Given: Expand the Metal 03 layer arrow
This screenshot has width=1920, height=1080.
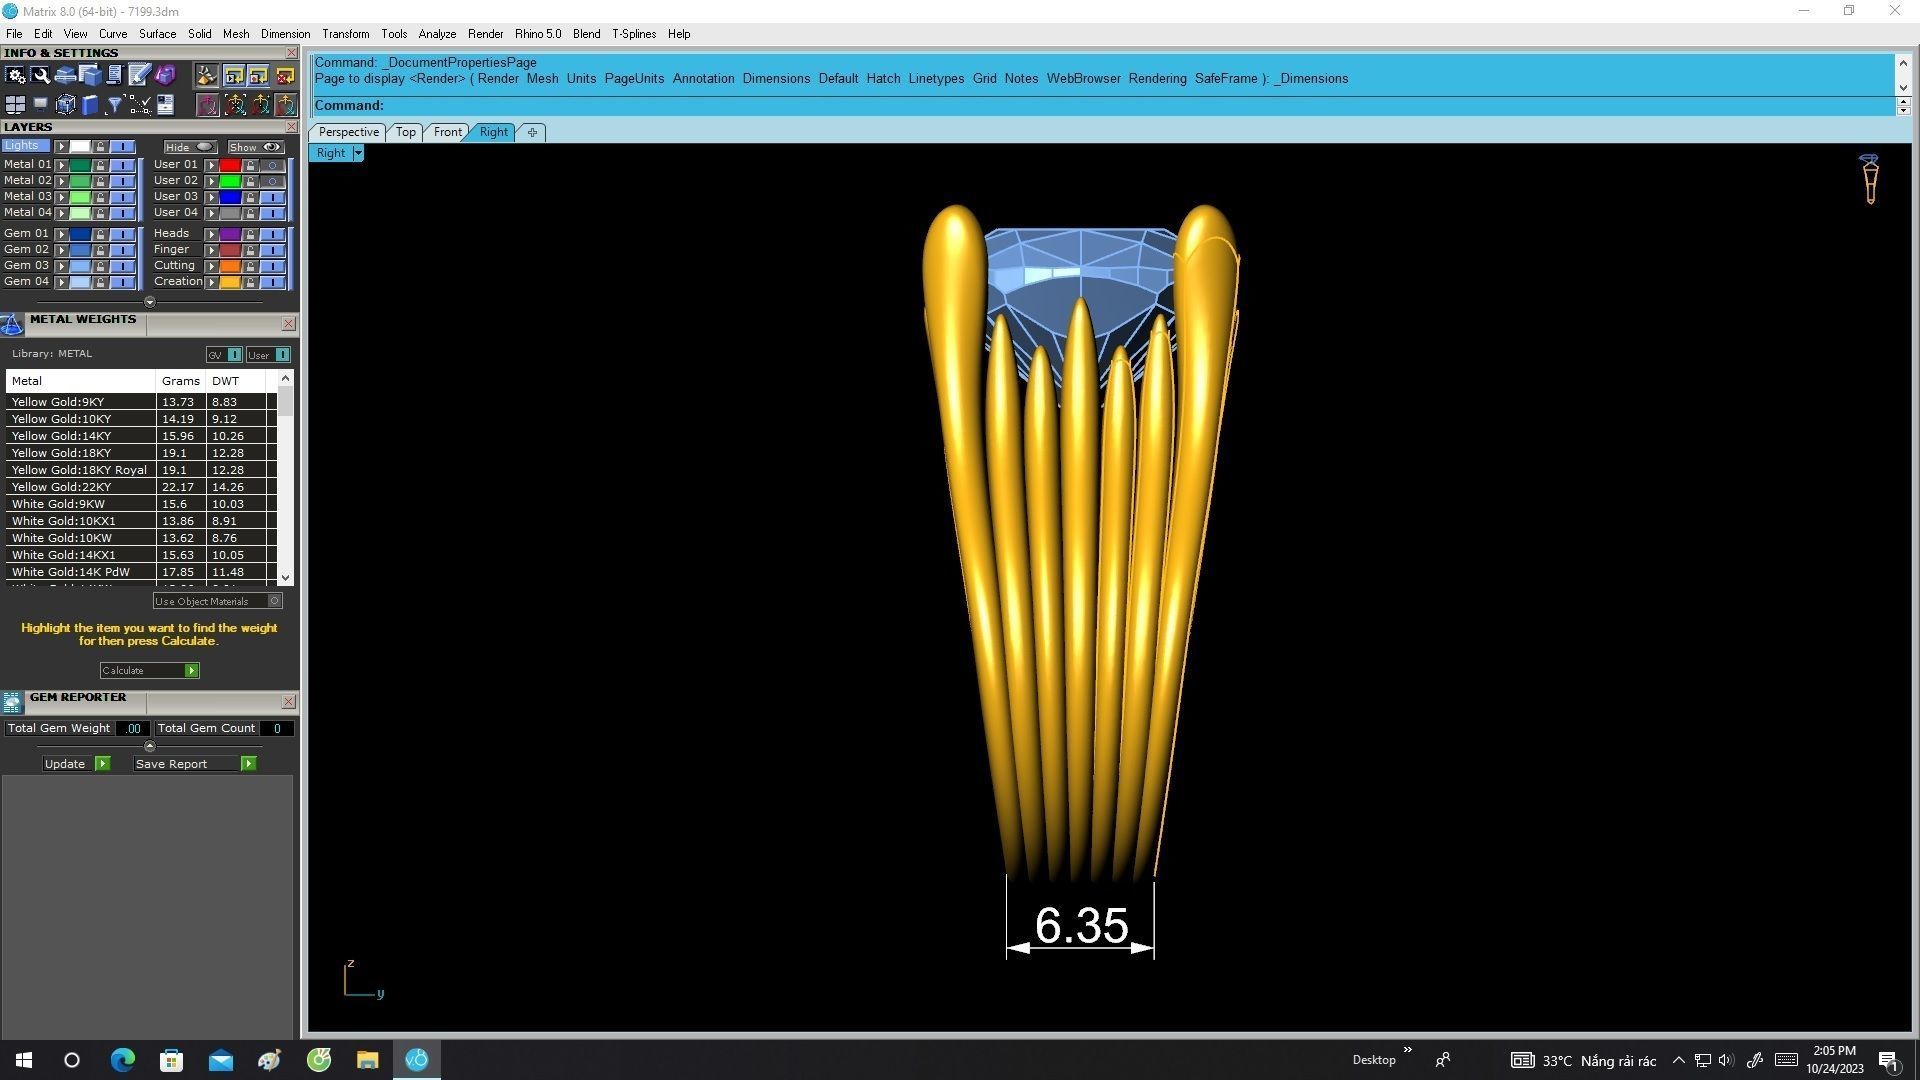Looking at the screenshot, I should click(61, 197).
